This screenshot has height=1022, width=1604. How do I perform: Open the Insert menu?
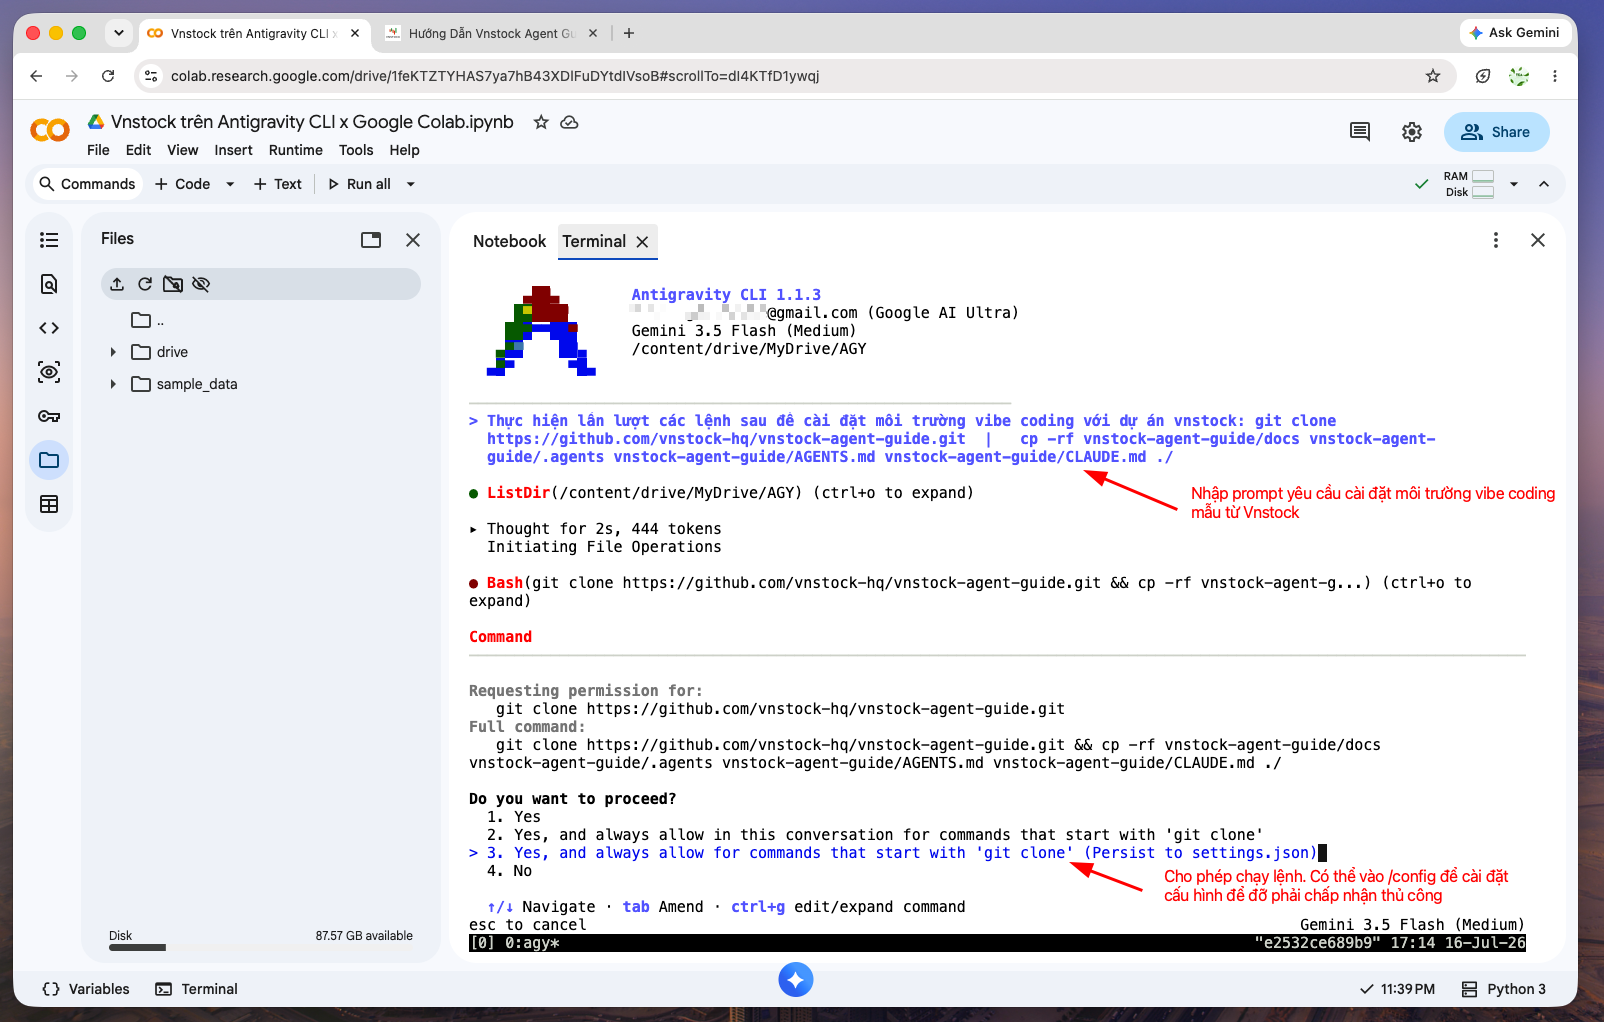click(233, 150)
